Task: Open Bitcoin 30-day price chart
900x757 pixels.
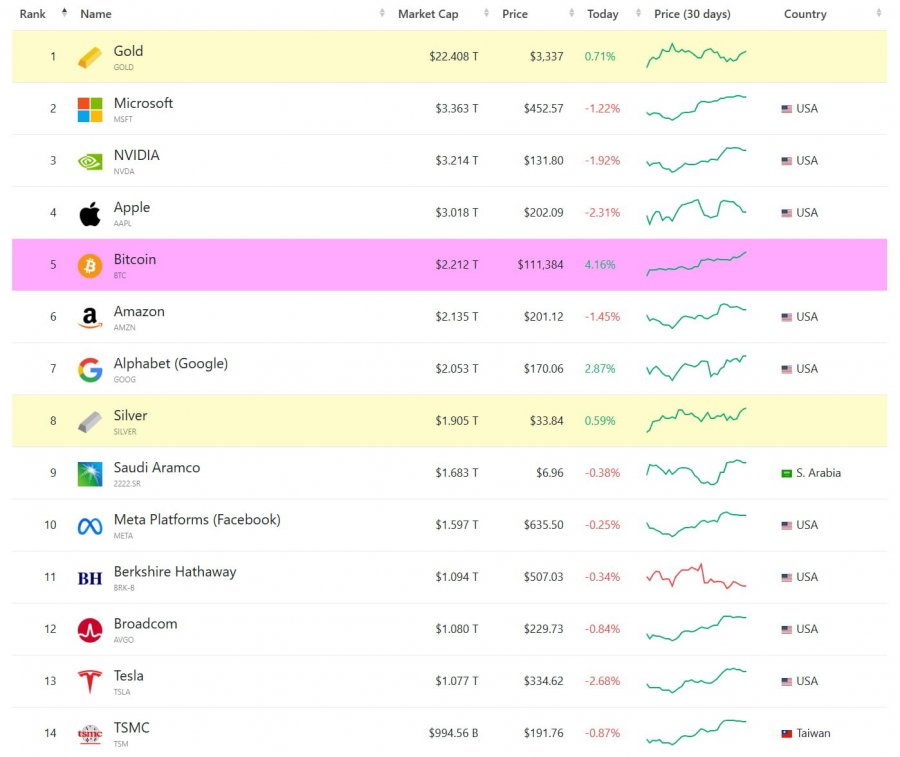Action: (x=696, y=264)
